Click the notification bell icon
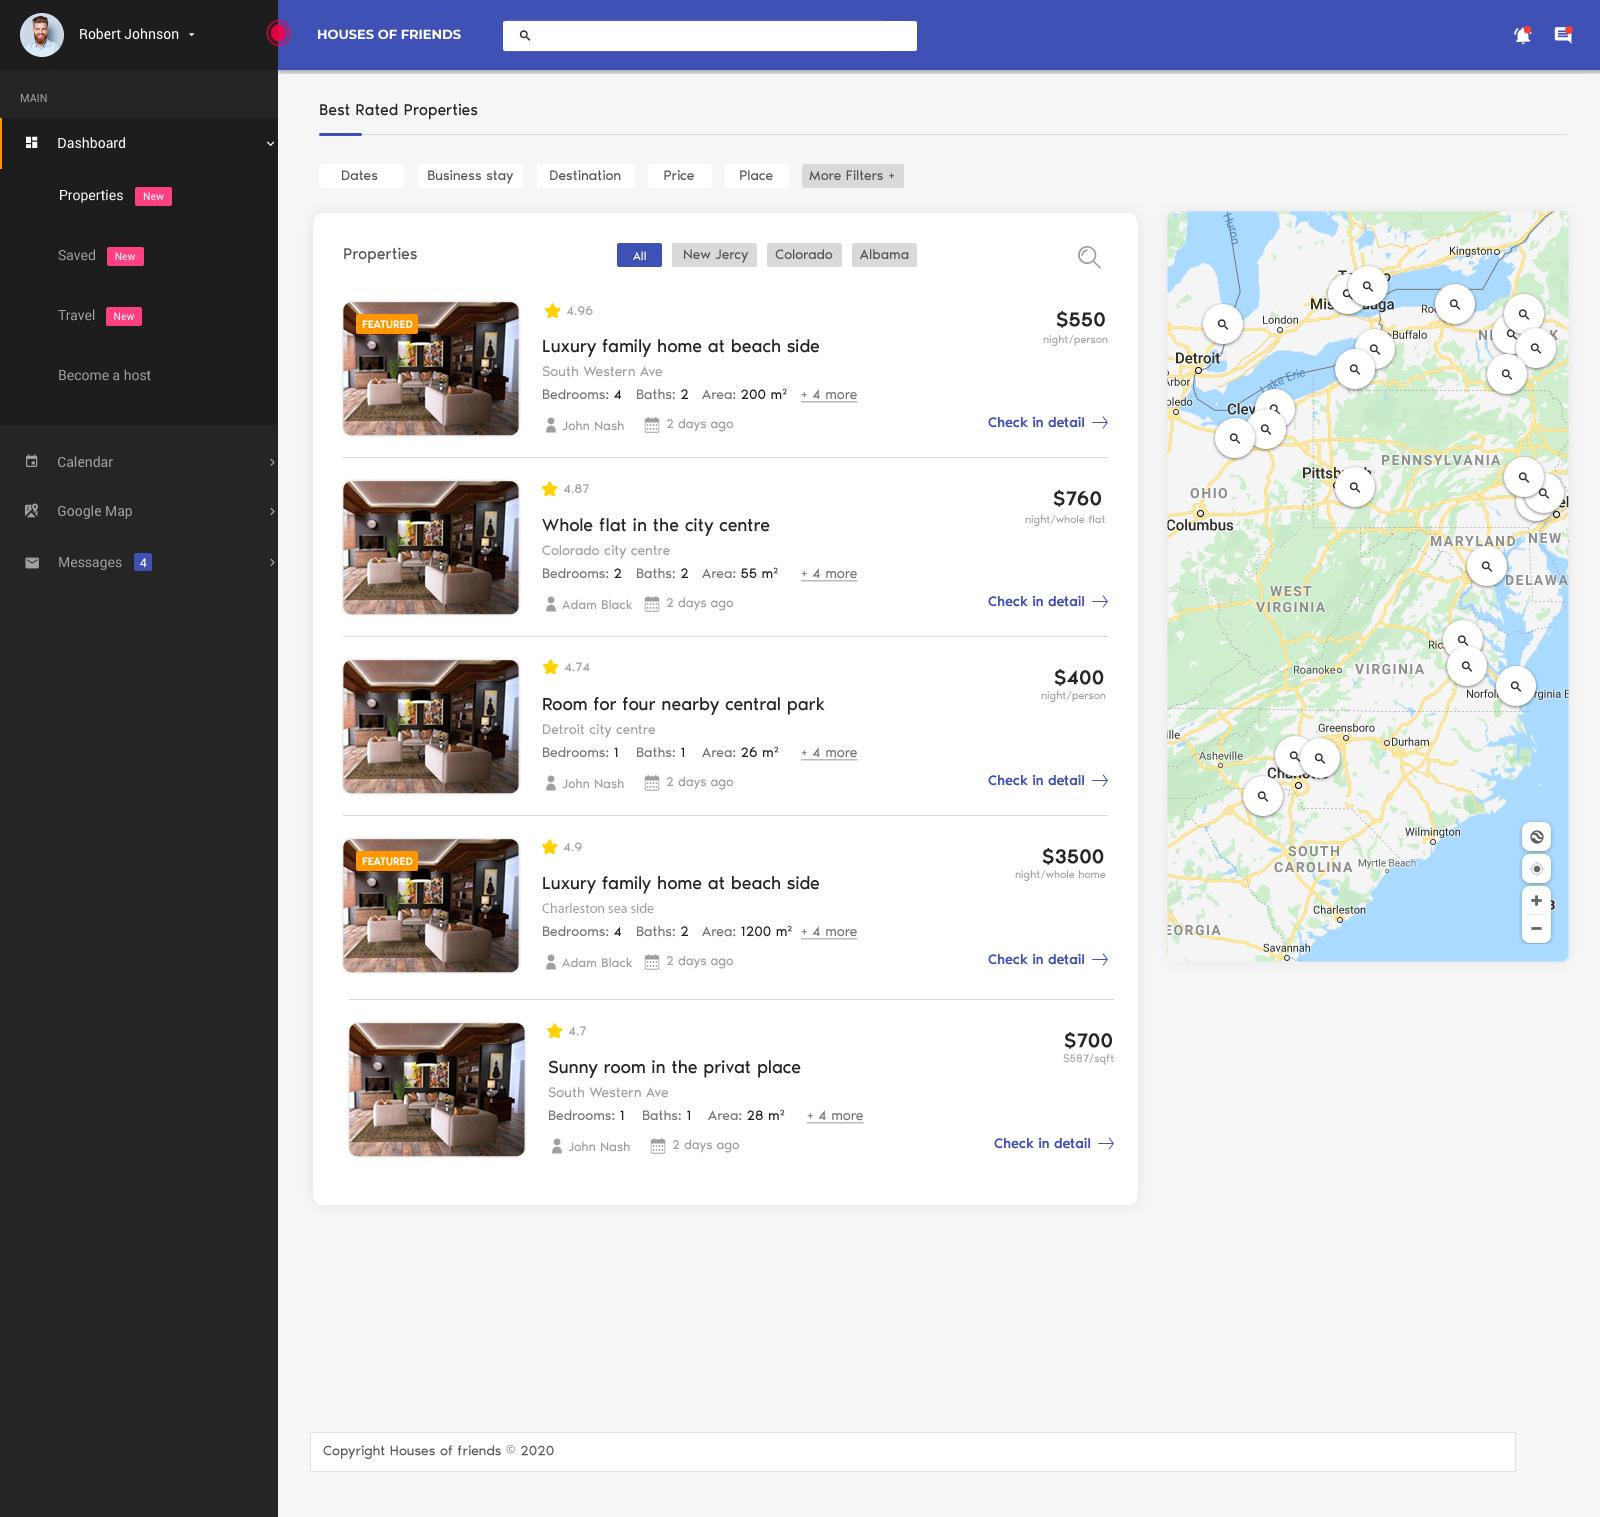The height and width of the screenshot is (1517, 1600). tap(1522, 35)
